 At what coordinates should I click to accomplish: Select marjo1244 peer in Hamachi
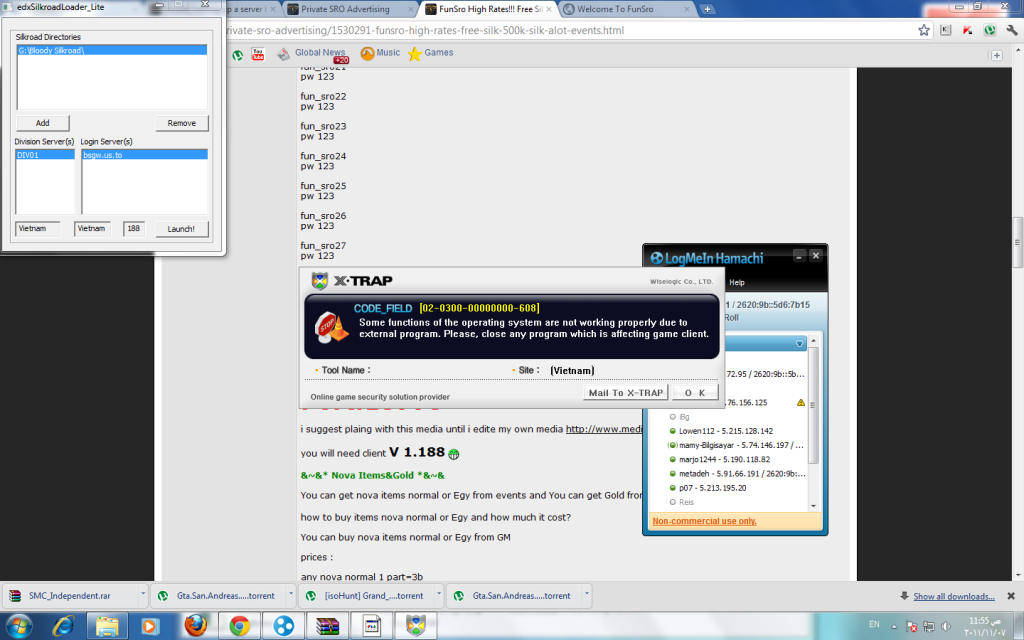click(724, 459)
